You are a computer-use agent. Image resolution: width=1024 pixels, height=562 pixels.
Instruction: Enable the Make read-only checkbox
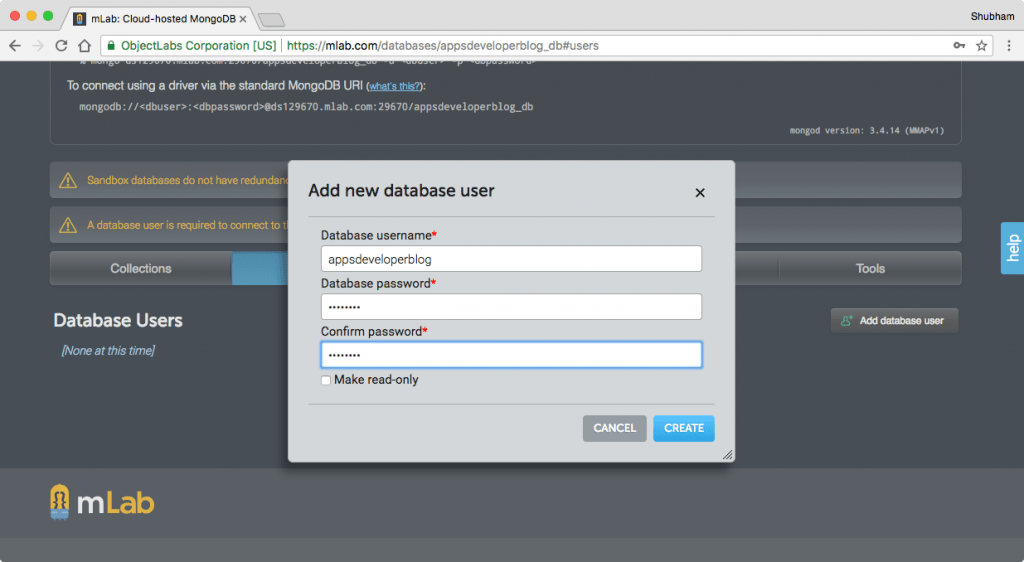click(326, 381)
